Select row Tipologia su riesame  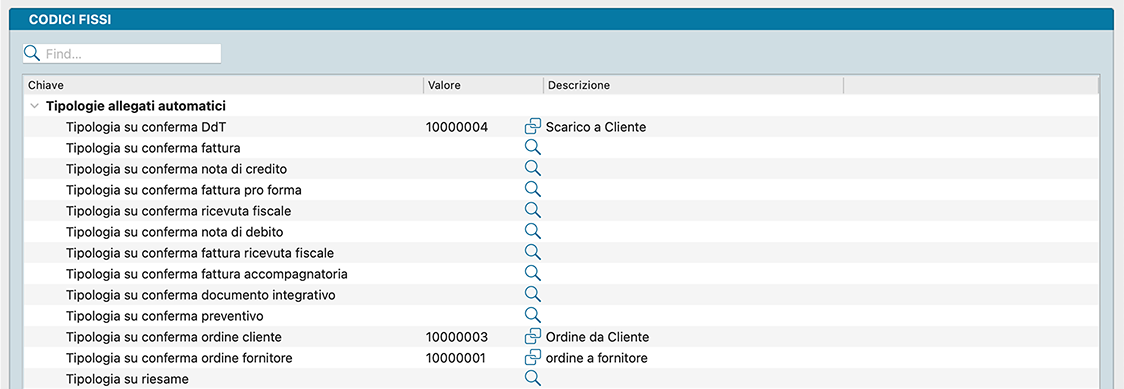pyautogui.click(x=561, y=378)
